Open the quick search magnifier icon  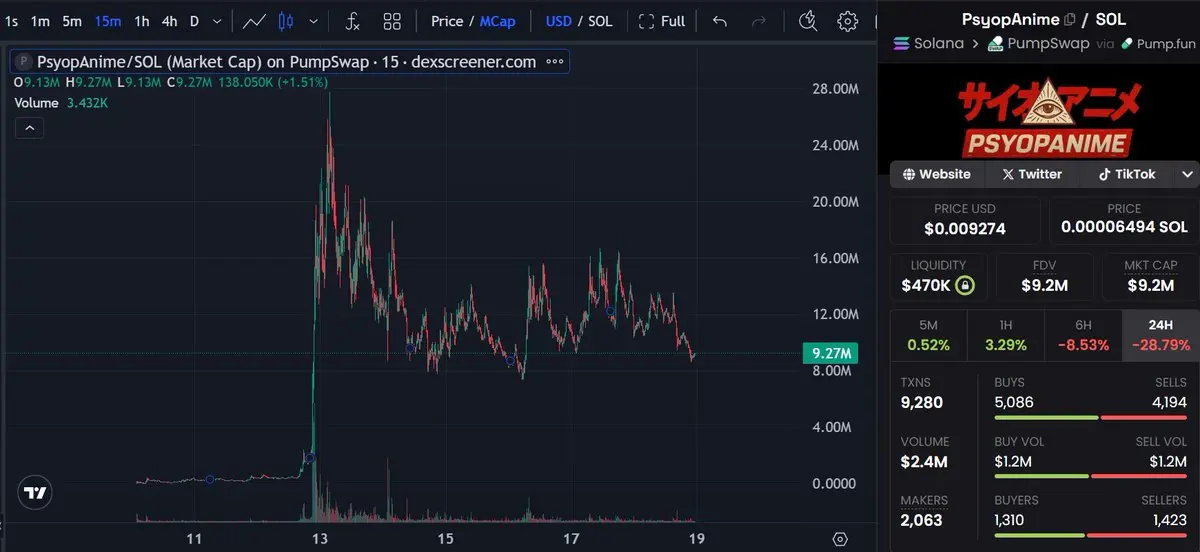tap(809, 21)
